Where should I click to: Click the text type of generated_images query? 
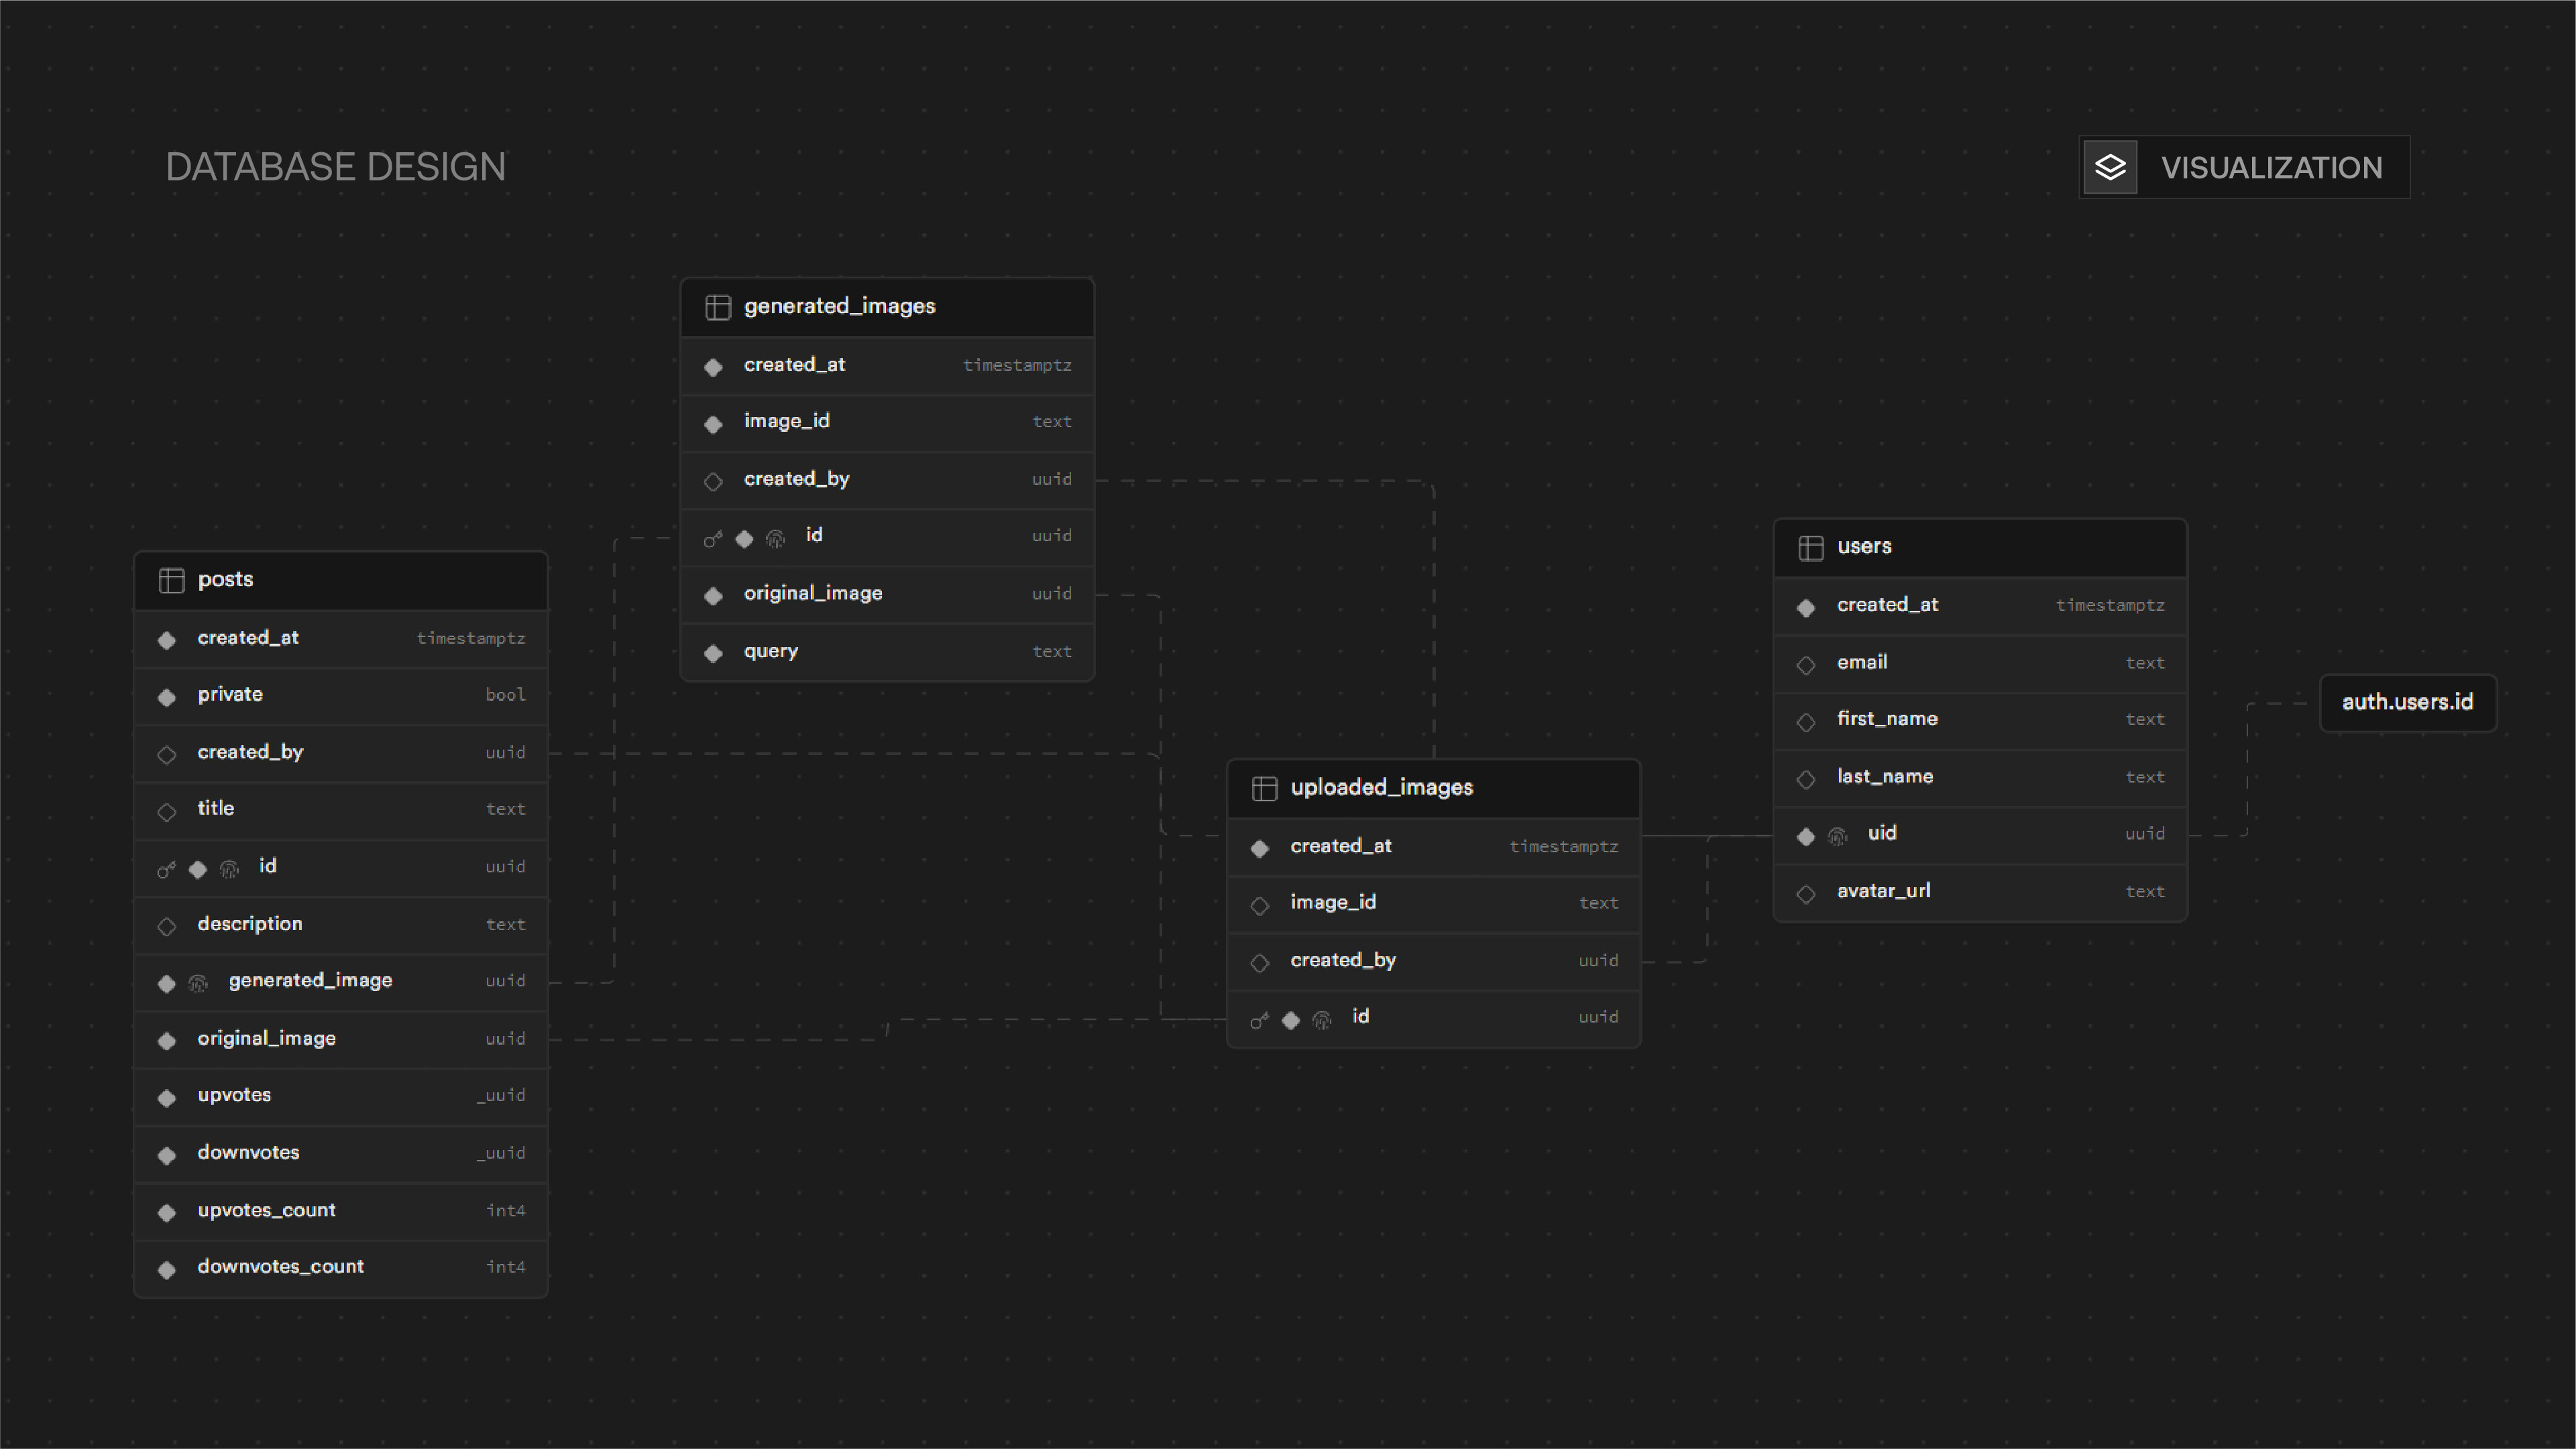click(x=1052, y=652)
